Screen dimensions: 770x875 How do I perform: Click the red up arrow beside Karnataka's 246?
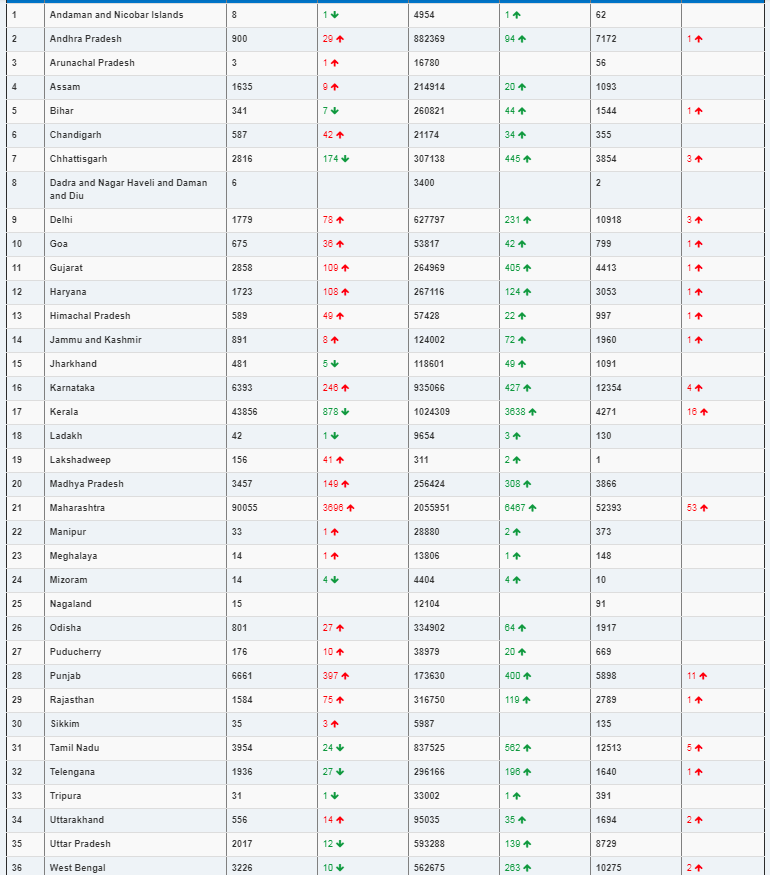point(345,388)
